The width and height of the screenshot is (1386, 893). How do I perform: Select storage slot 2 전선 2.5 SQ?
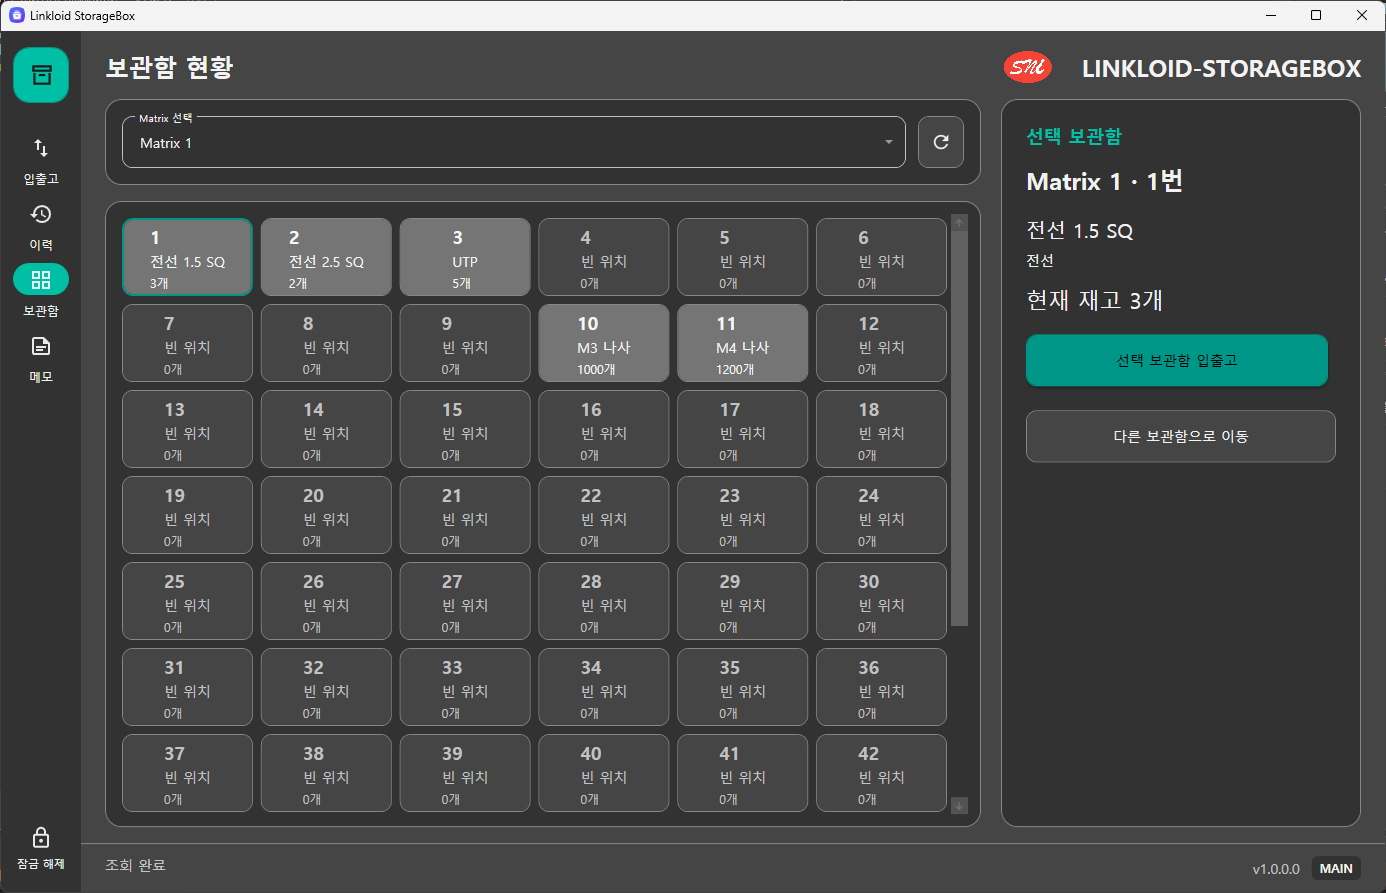pos(326,257)
